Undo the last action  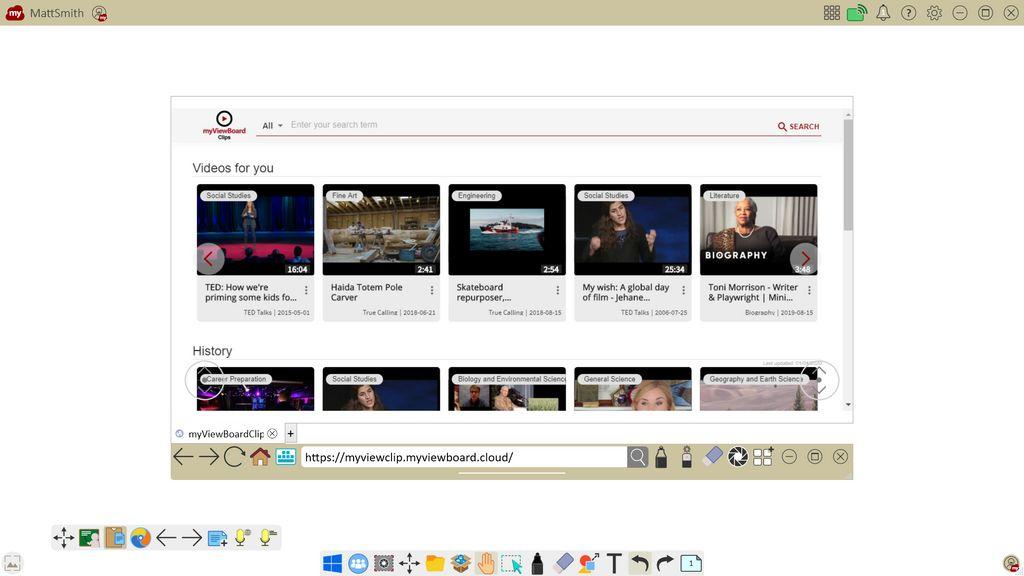(640, 563)
